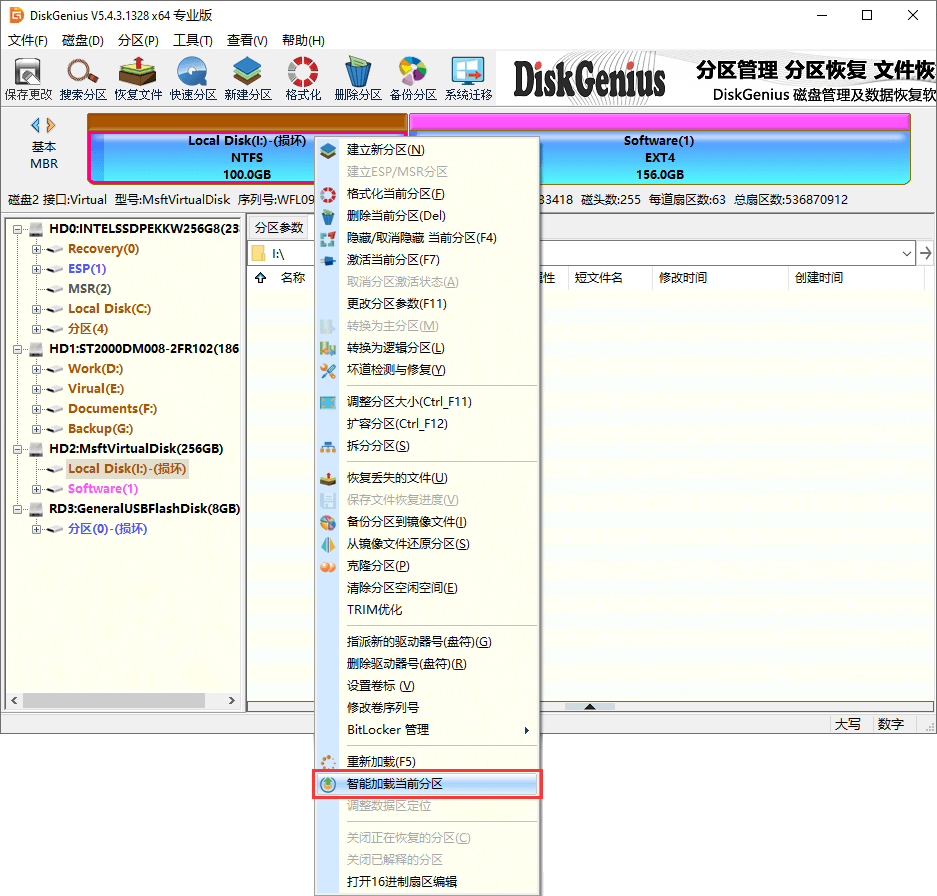Open the 文件(F) menu

click(27, 41)
